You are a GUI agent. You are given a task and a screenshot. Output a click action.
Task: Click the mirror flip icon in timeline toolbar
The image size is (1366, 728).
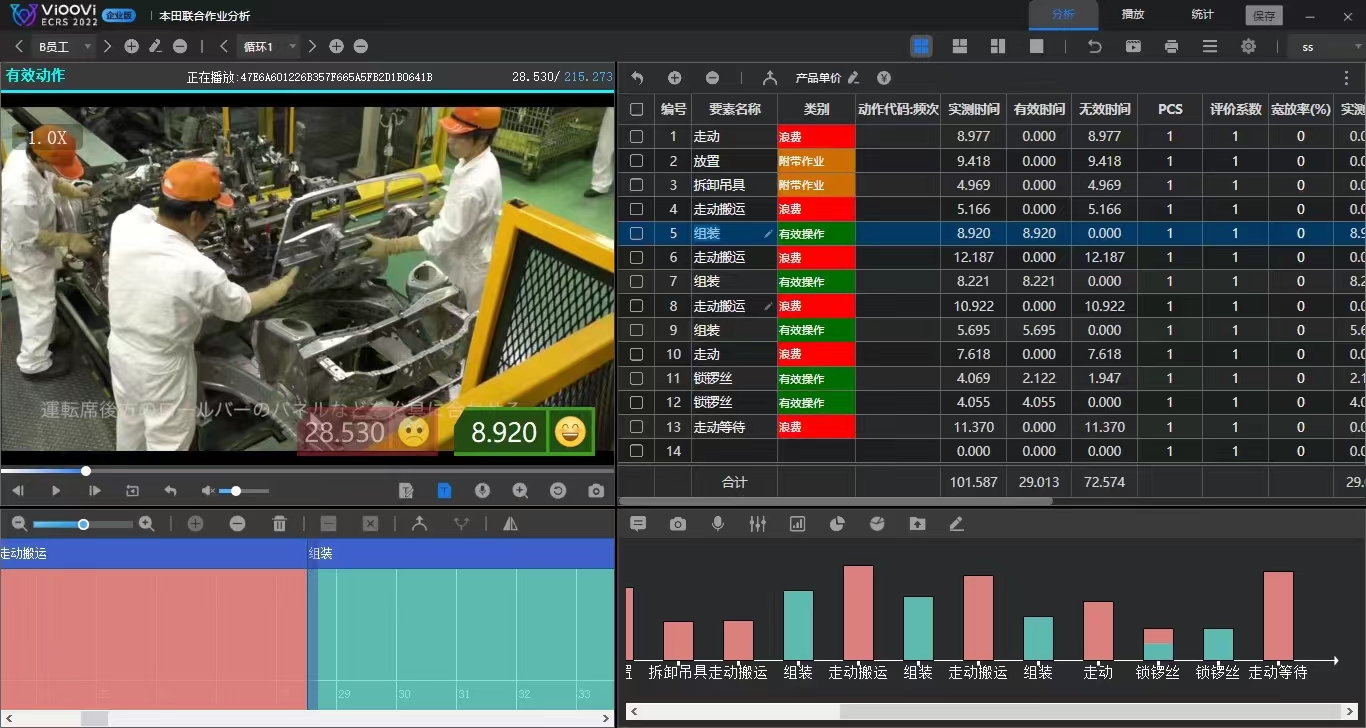pos(510,524)
